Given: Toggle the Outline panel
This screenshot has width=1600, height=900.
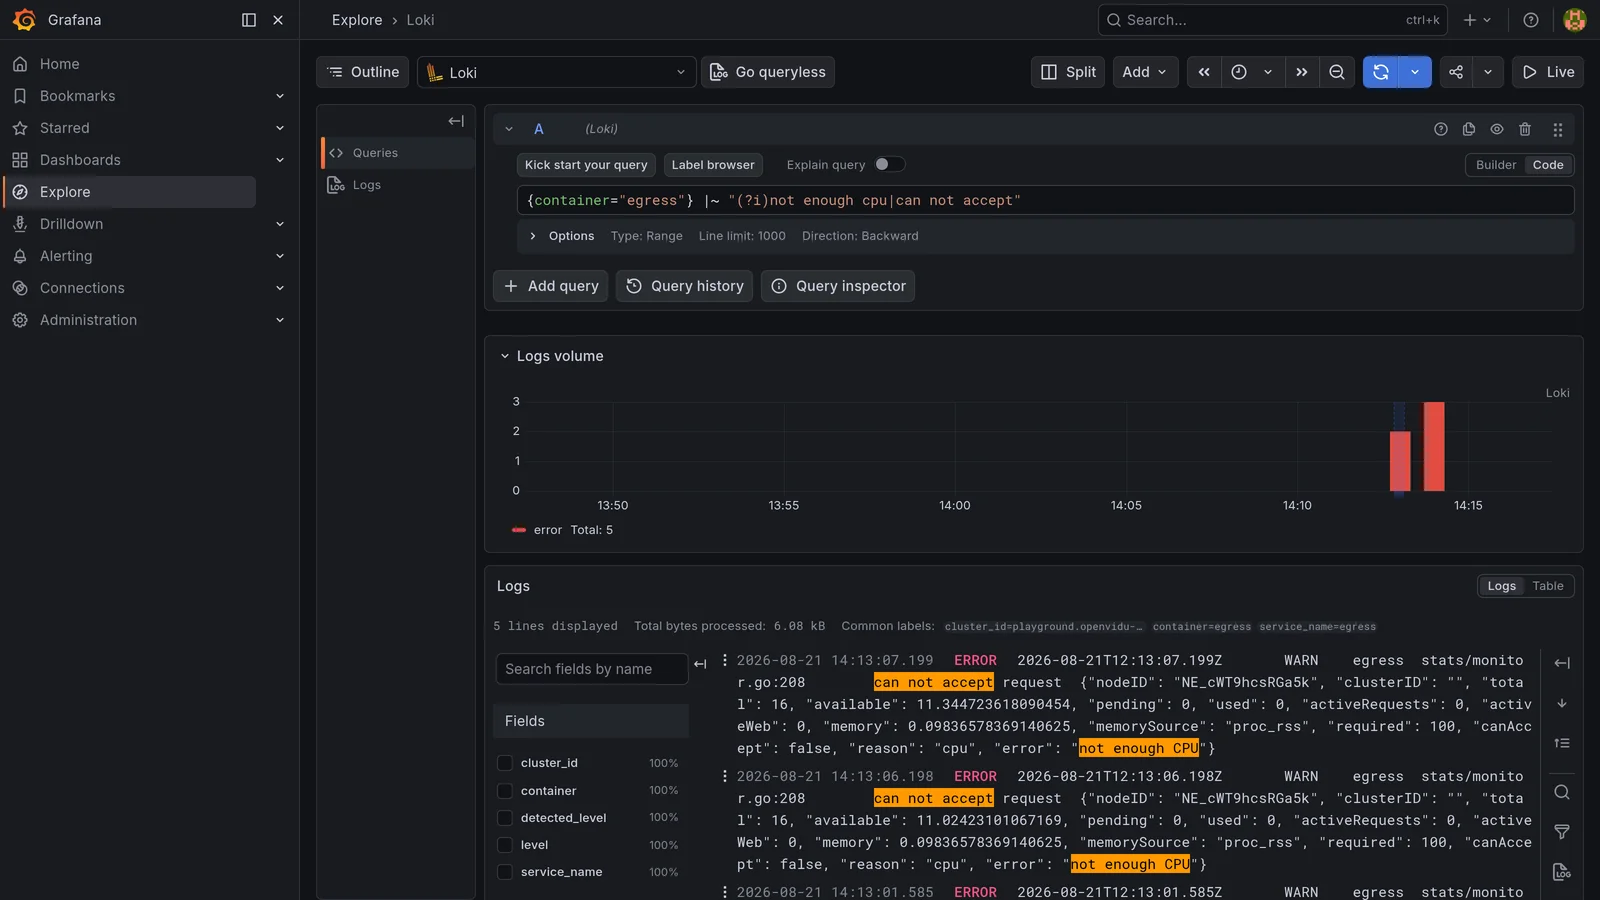Looking at the screenshot, I should coord(363,72).
